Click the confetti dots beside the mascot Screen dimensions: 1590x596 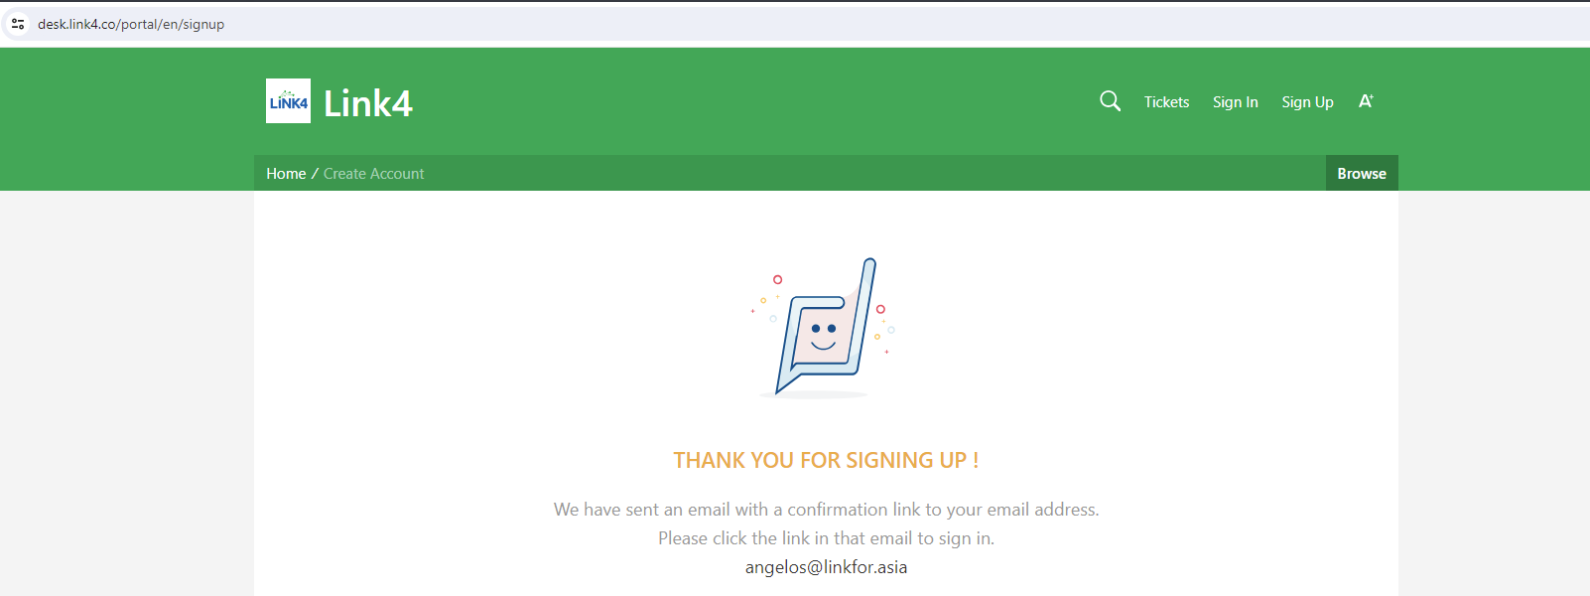coord(883,328)
